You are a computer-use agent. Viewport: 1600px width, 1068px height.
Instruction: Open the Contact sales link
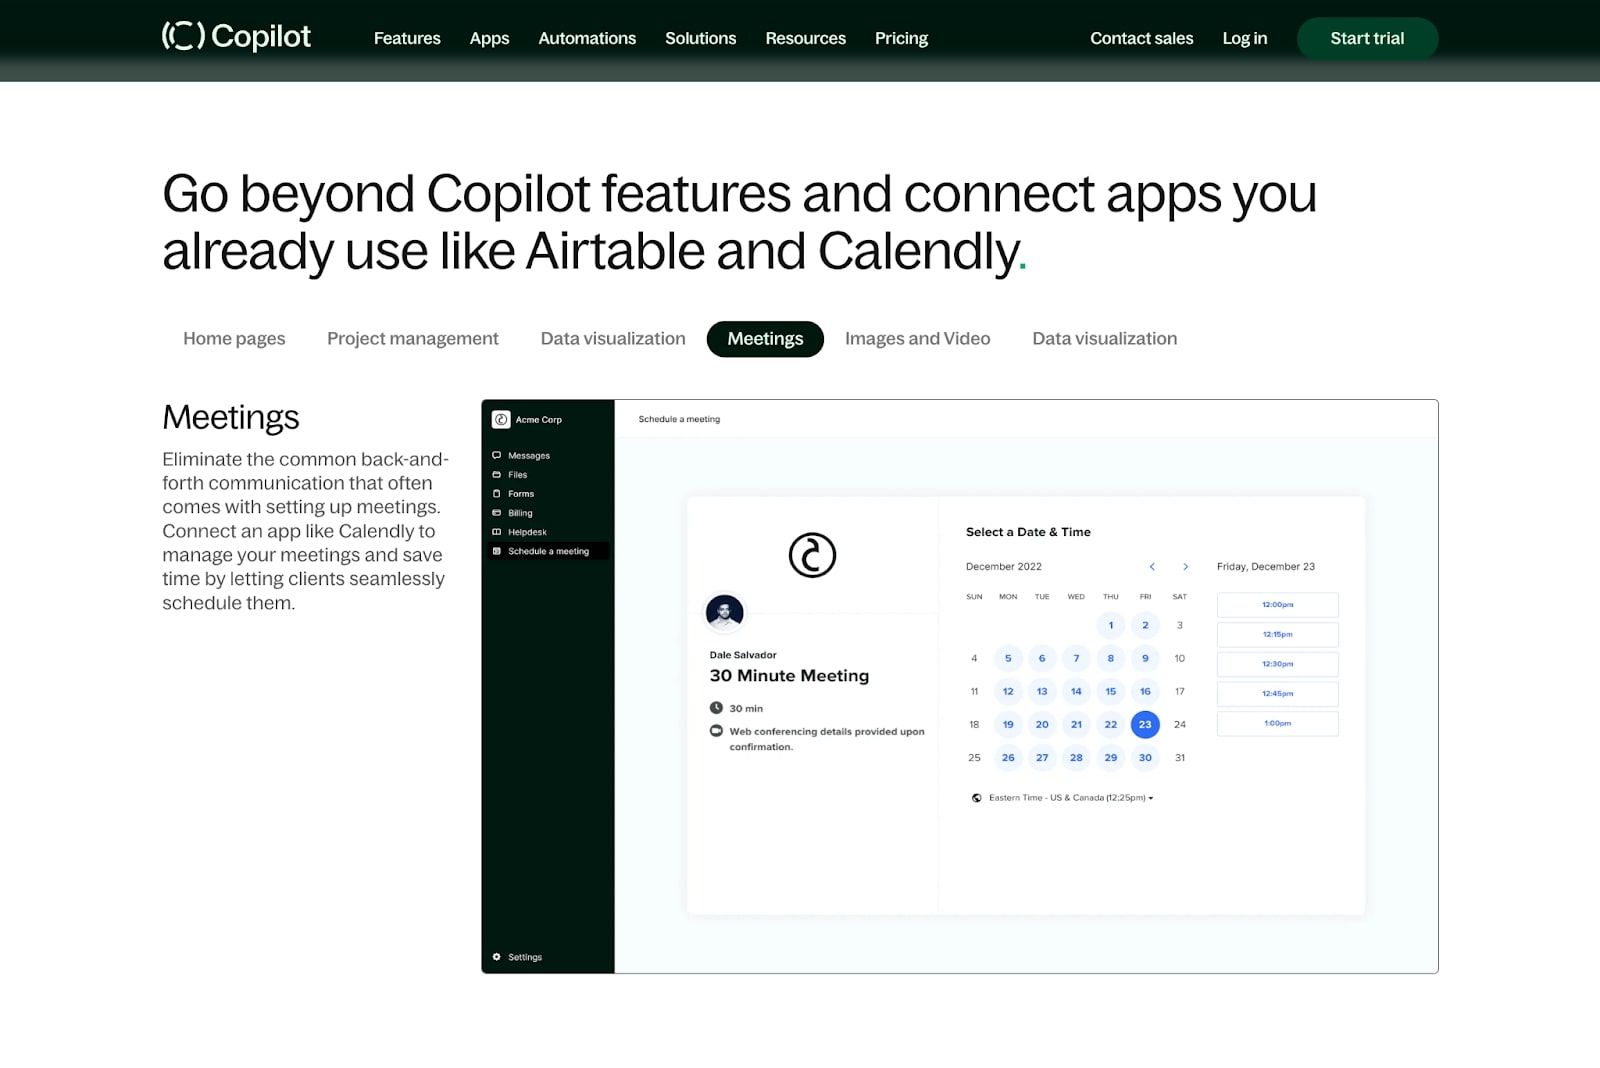click(1141, 38)
